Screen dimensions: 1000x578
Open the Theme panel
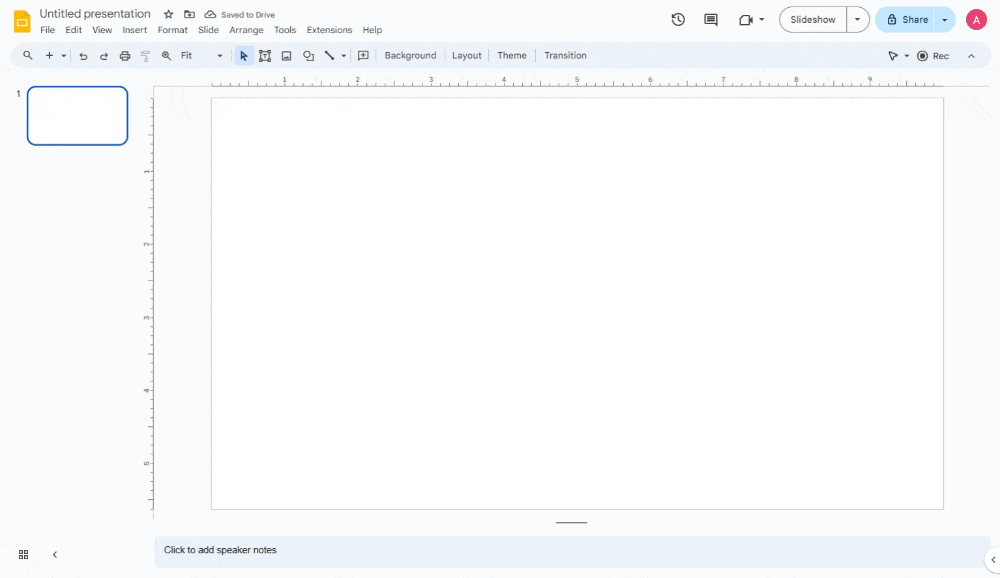pyautogui.click(x=512, y=55)
